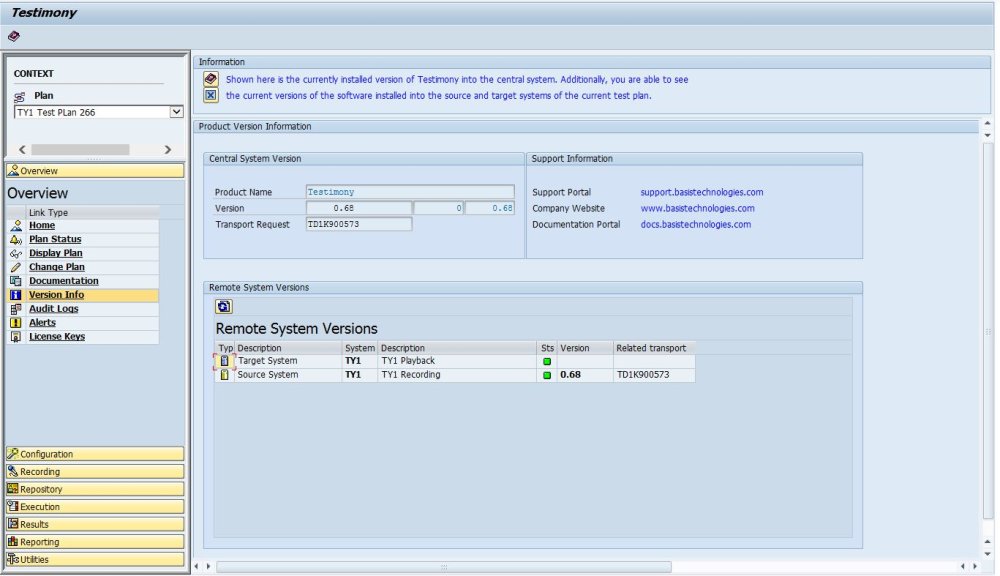Screen dimensions: 1000x576
Task: Open the Audit Logs link
Action: 54,309
